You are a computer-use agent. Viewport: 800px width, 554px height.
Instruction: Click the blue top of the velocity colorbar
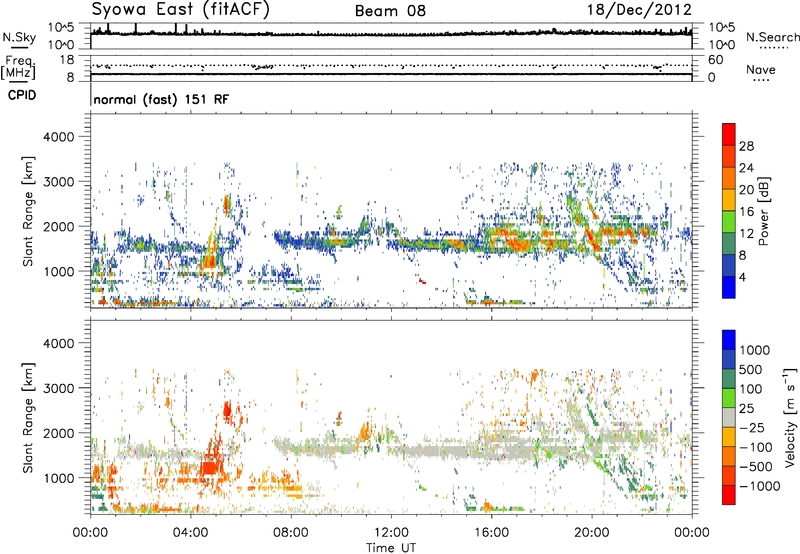click(x=729, y=340)
